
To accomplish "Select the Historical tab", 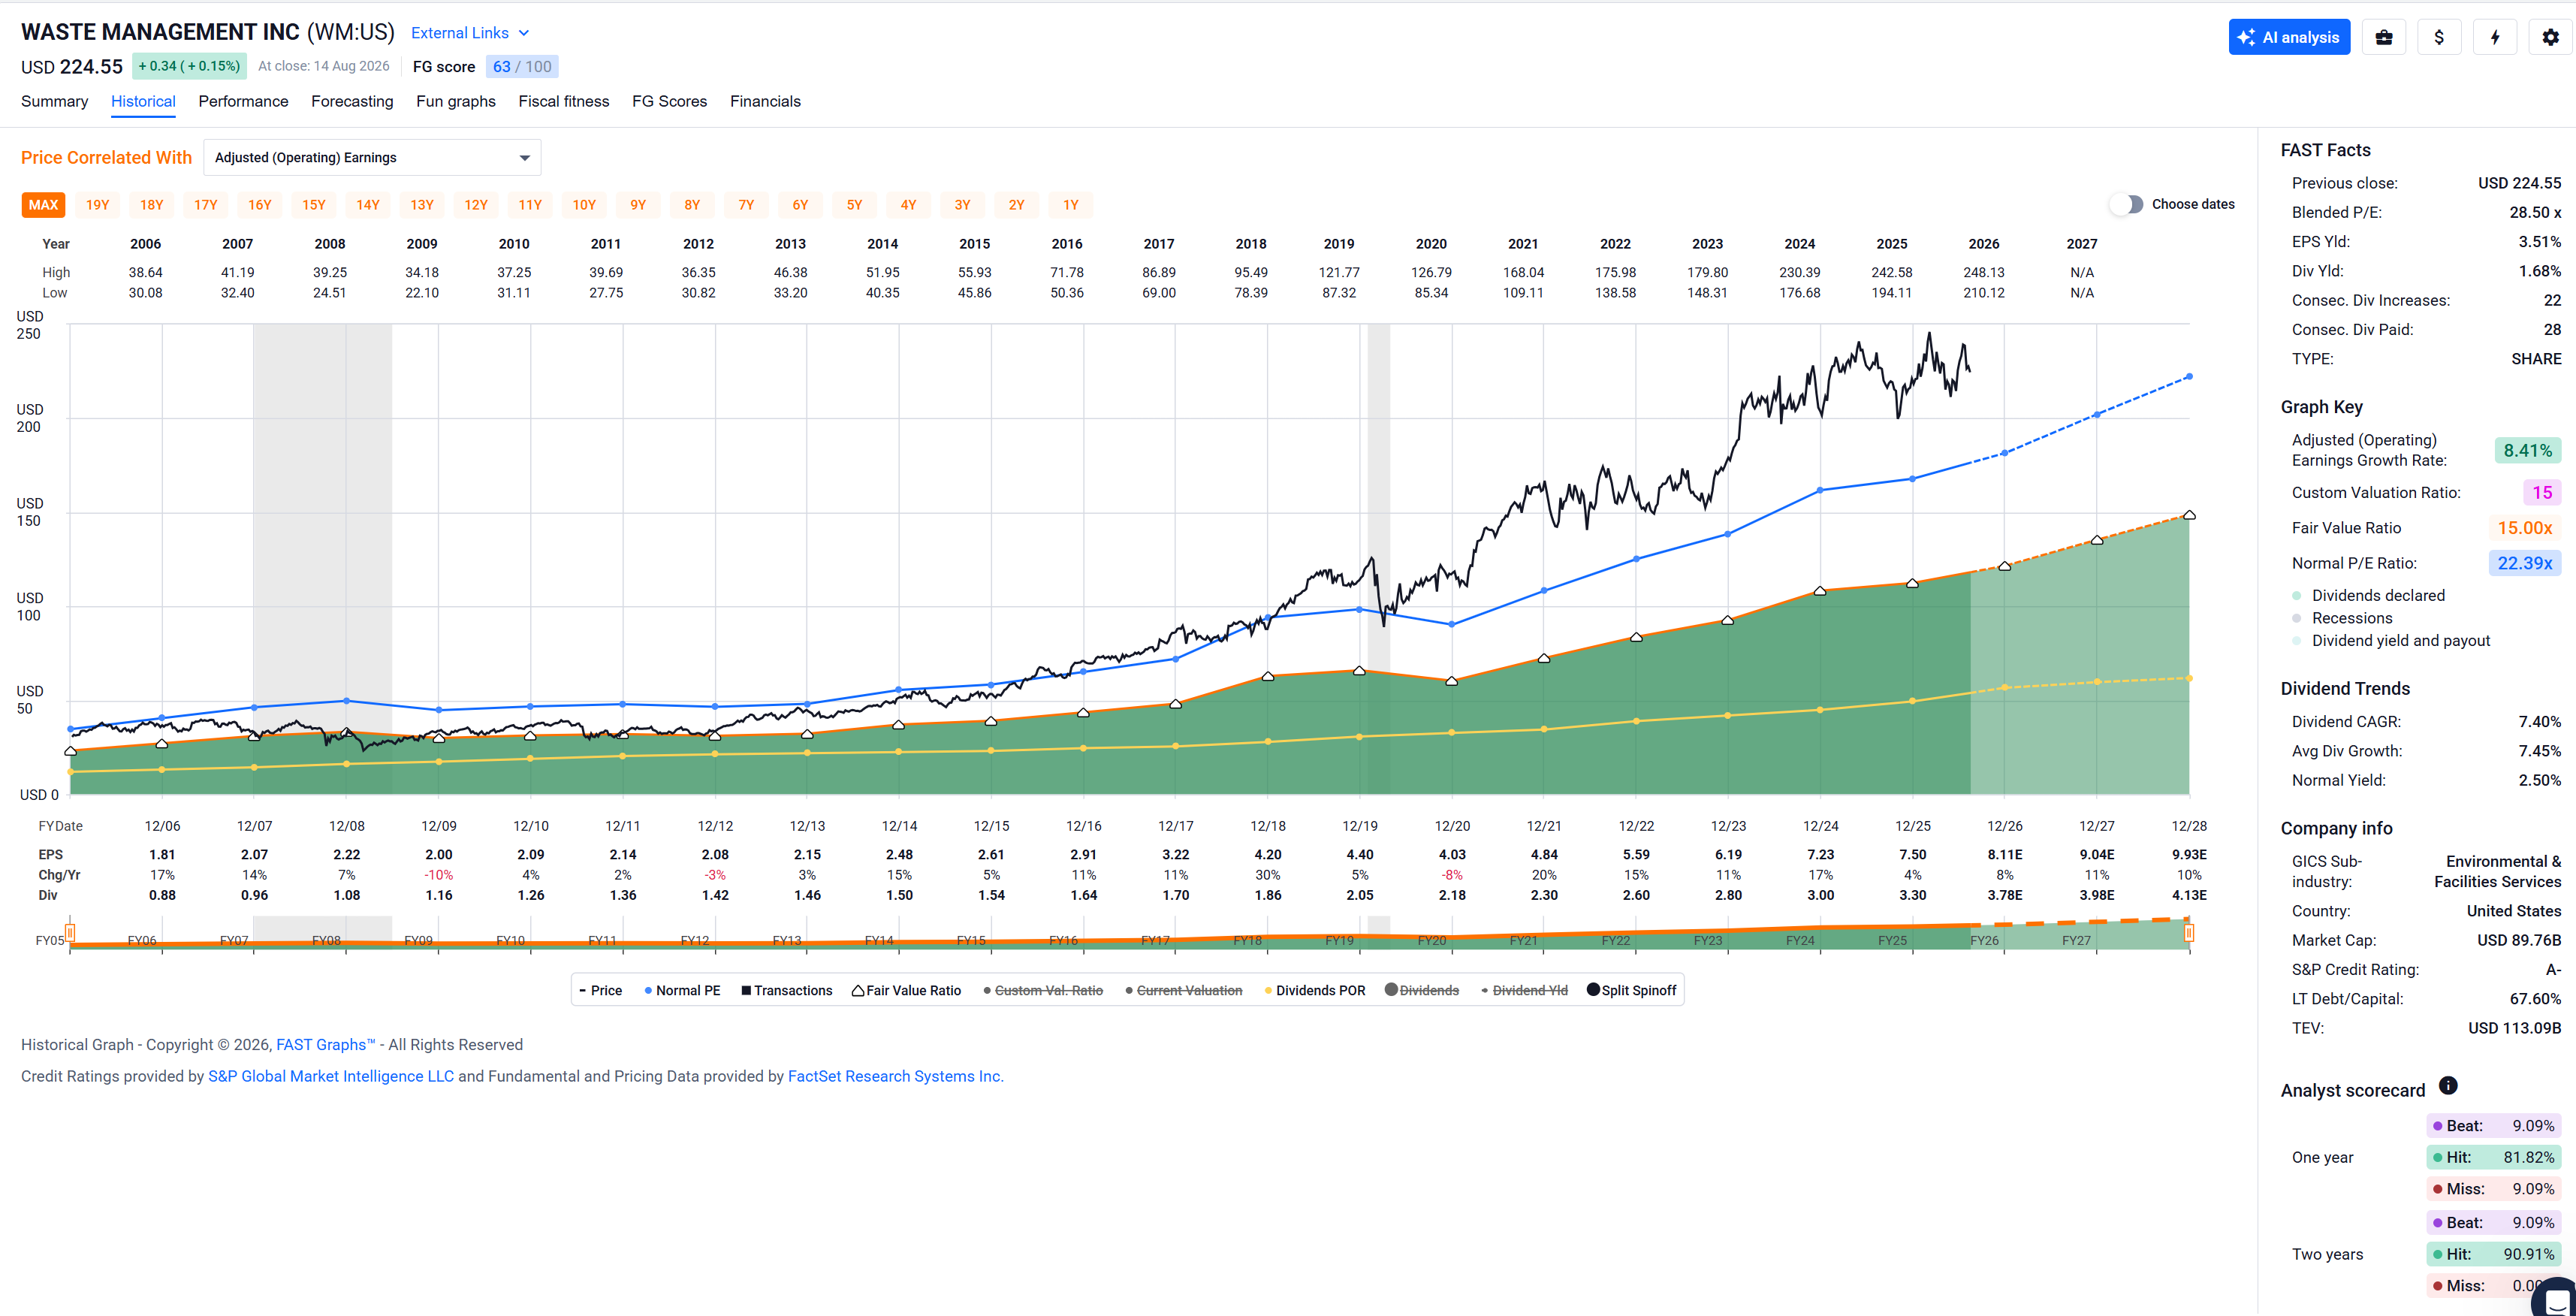I will click(x=143, y=101).
